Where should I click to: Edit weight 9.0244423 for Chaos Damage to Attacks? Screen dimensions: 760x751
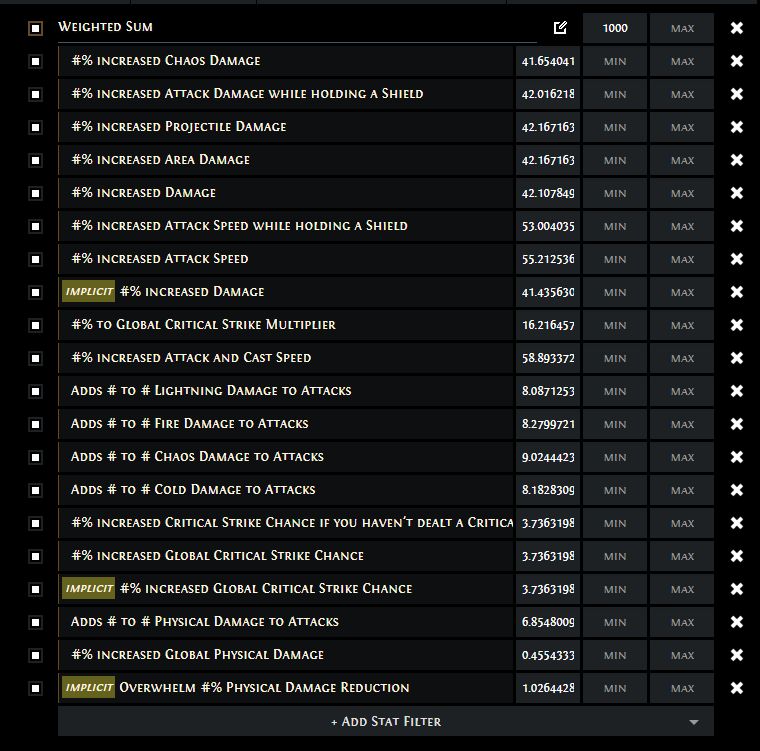[x=548, y=457]
